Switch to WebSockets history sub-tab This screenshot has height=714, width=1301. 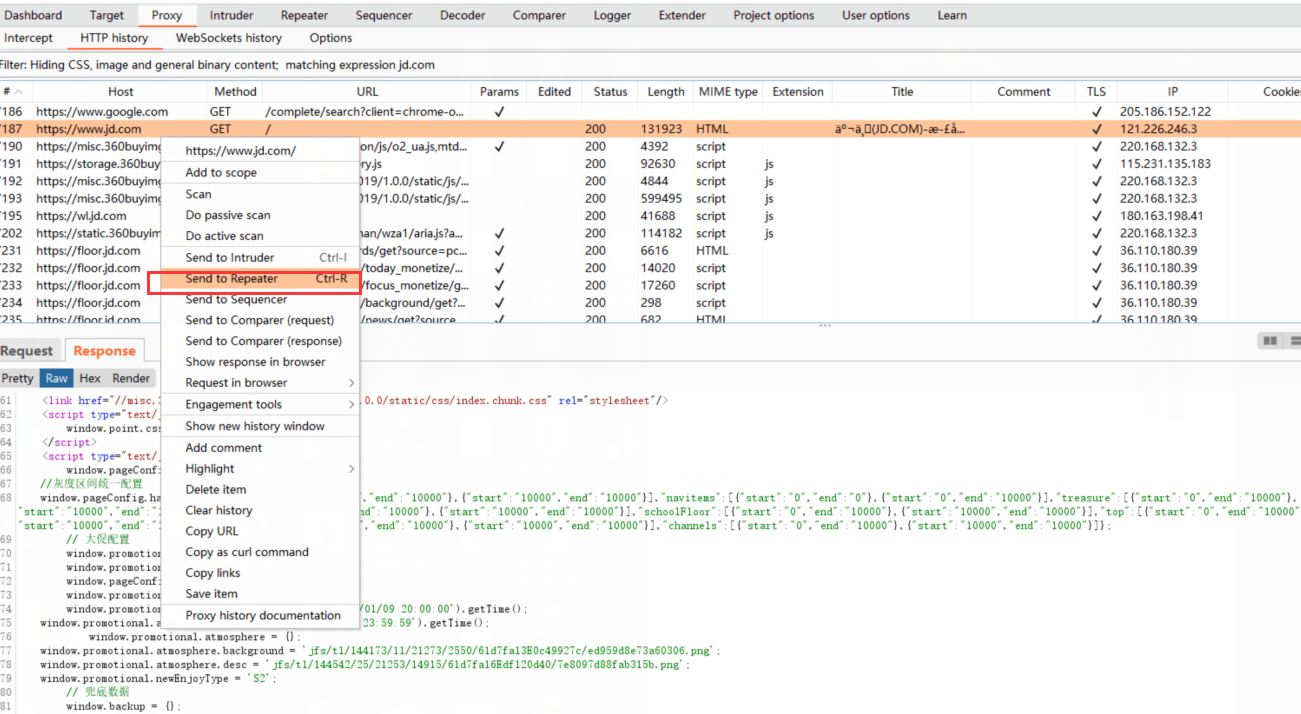[229, 38]
